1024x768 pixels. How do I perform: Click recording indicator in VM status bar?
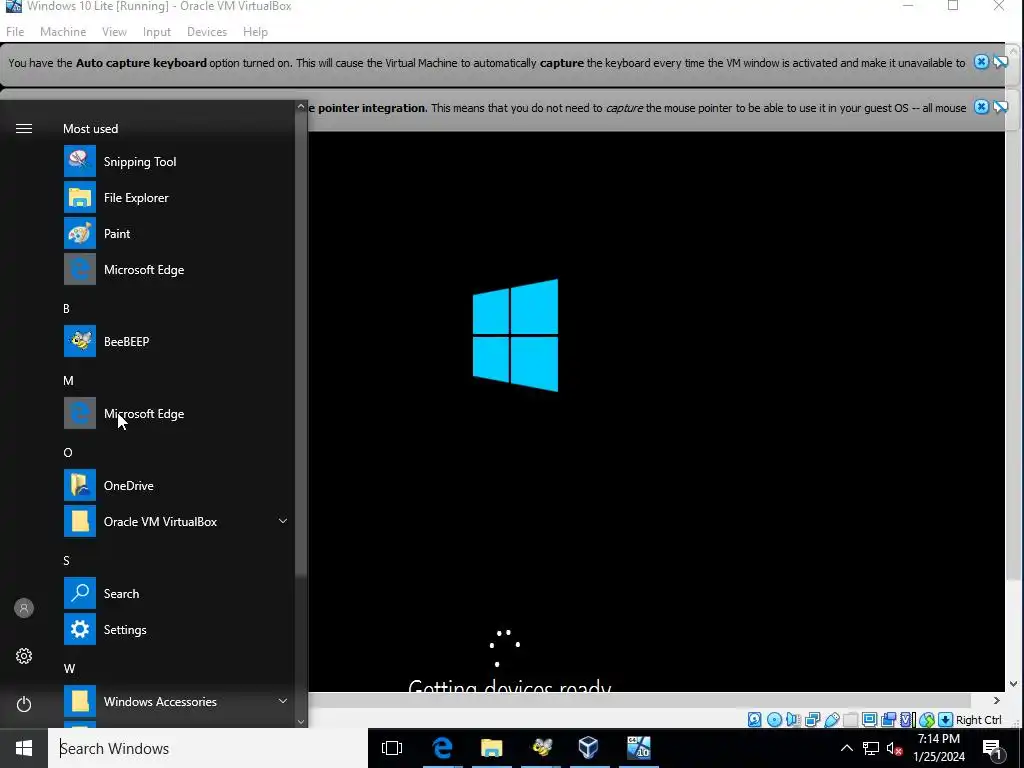click(x=888, y=720)
